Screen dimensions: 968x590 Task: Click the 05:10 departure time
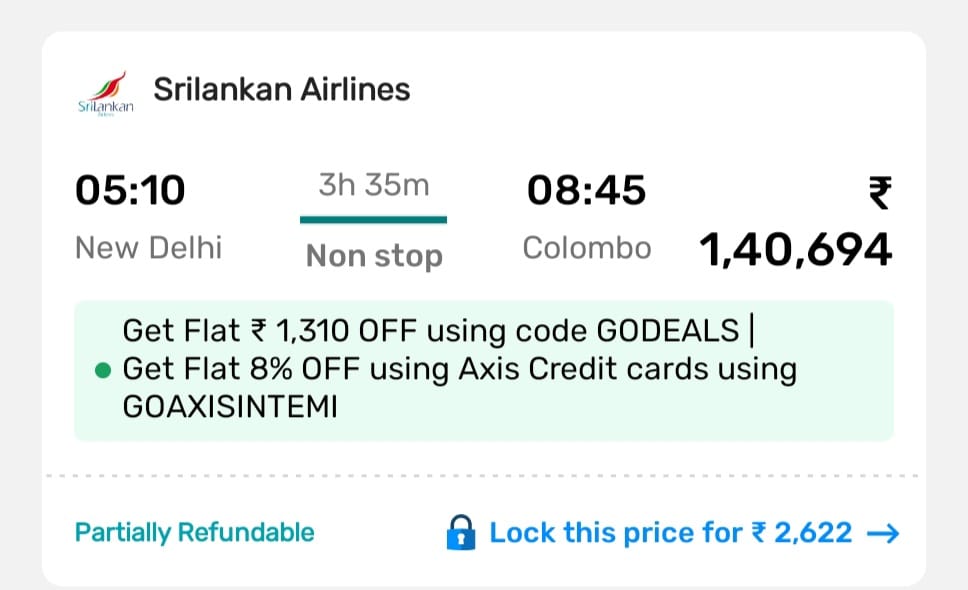[x=131, y=190]
